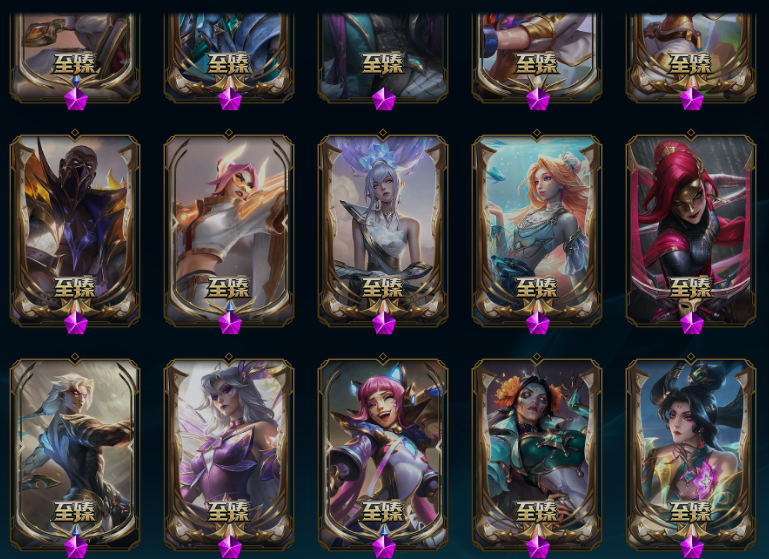Click diamond marker atop the crystal crown card
The height and width of the screenshot is (559, 769).
tap(383, 133)
